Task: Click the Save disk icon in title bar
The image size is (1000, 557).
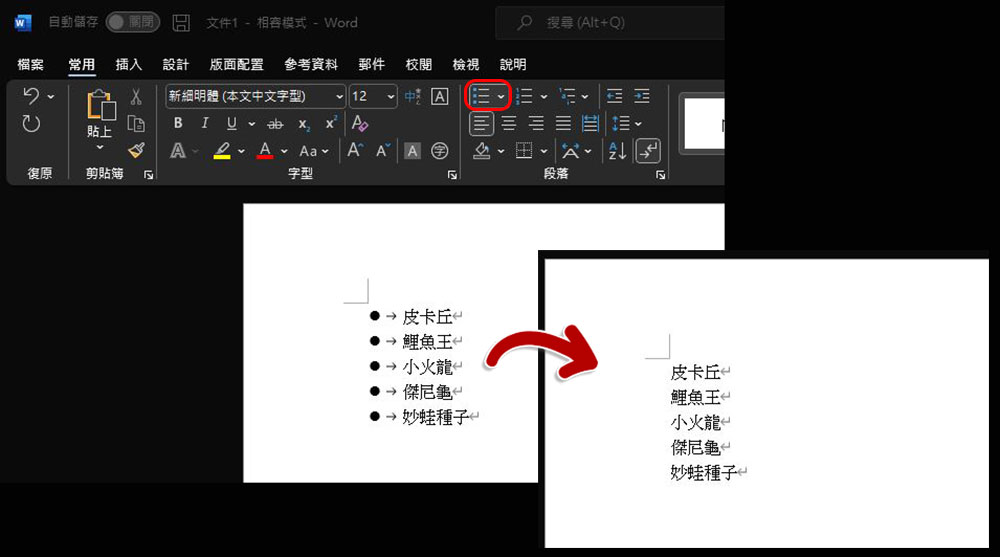Action: tap(181, 23)
